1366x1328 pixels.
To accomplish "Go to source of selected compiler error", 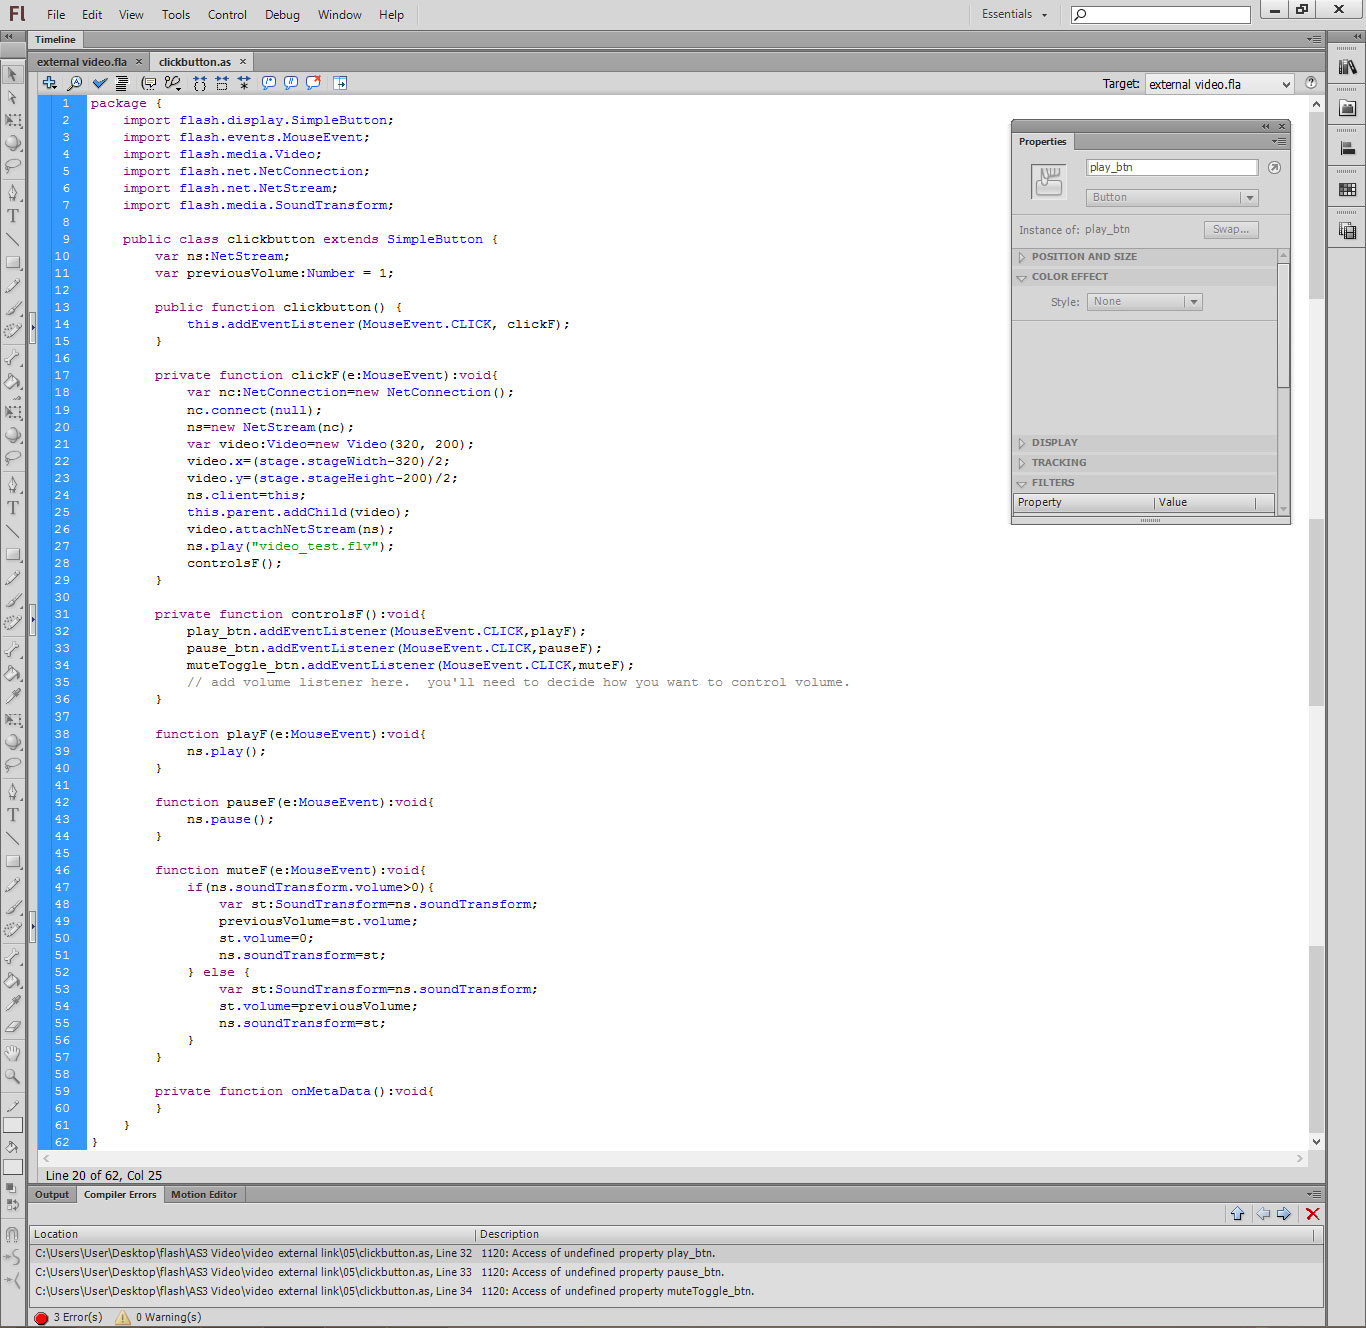I will click(1237, 1214).
